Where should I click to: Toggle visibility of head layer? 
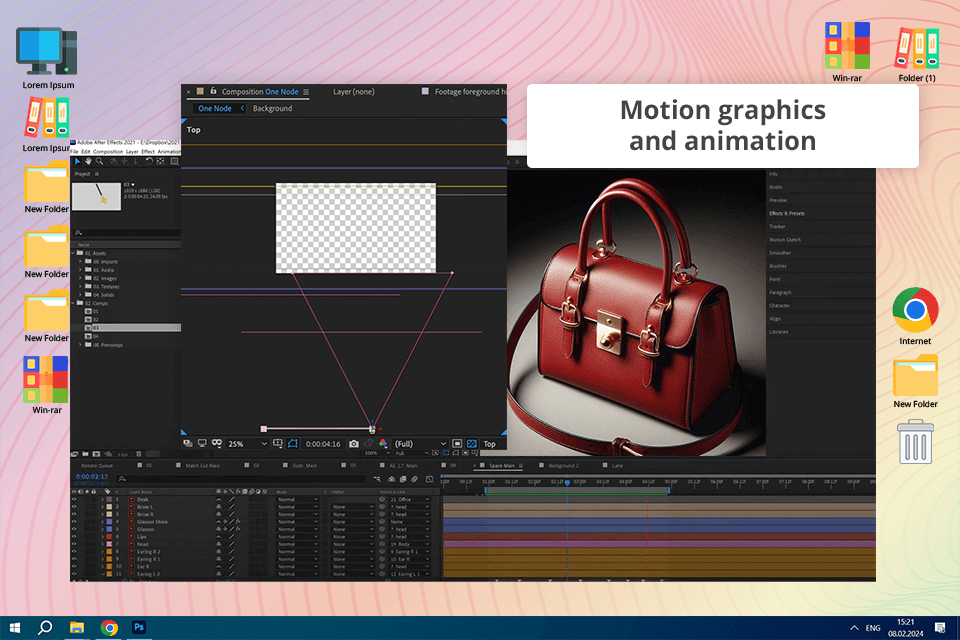click(74, 544)
